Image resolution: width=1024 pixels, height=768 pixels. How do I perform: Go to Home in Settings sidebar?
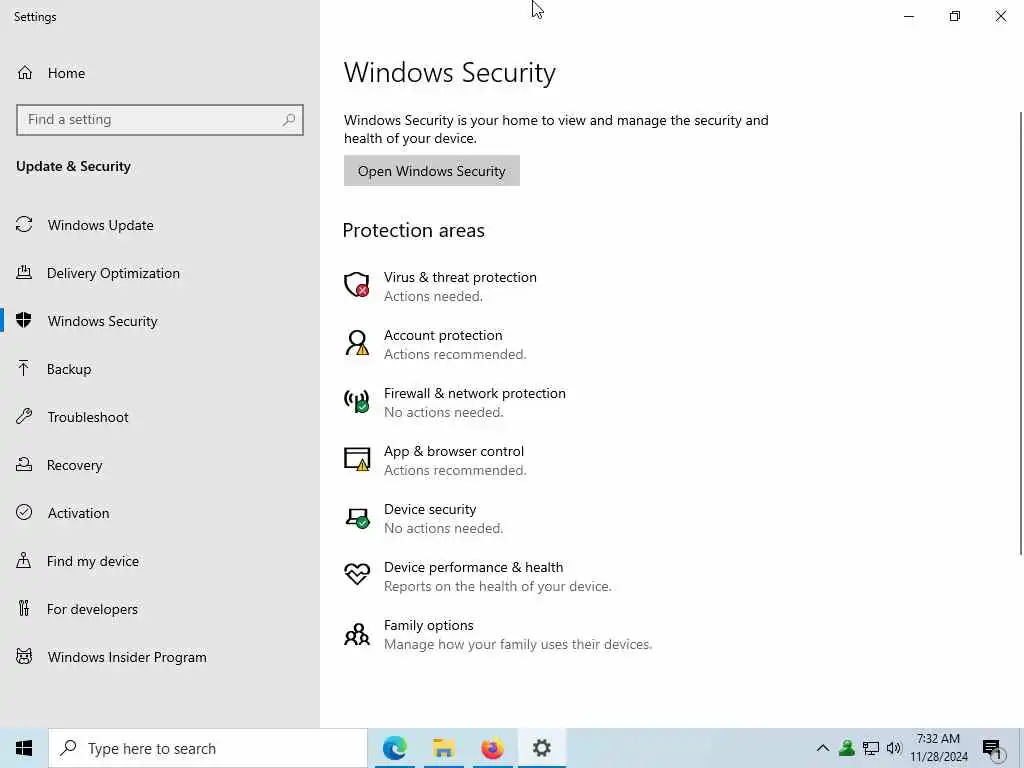[160, 72]
